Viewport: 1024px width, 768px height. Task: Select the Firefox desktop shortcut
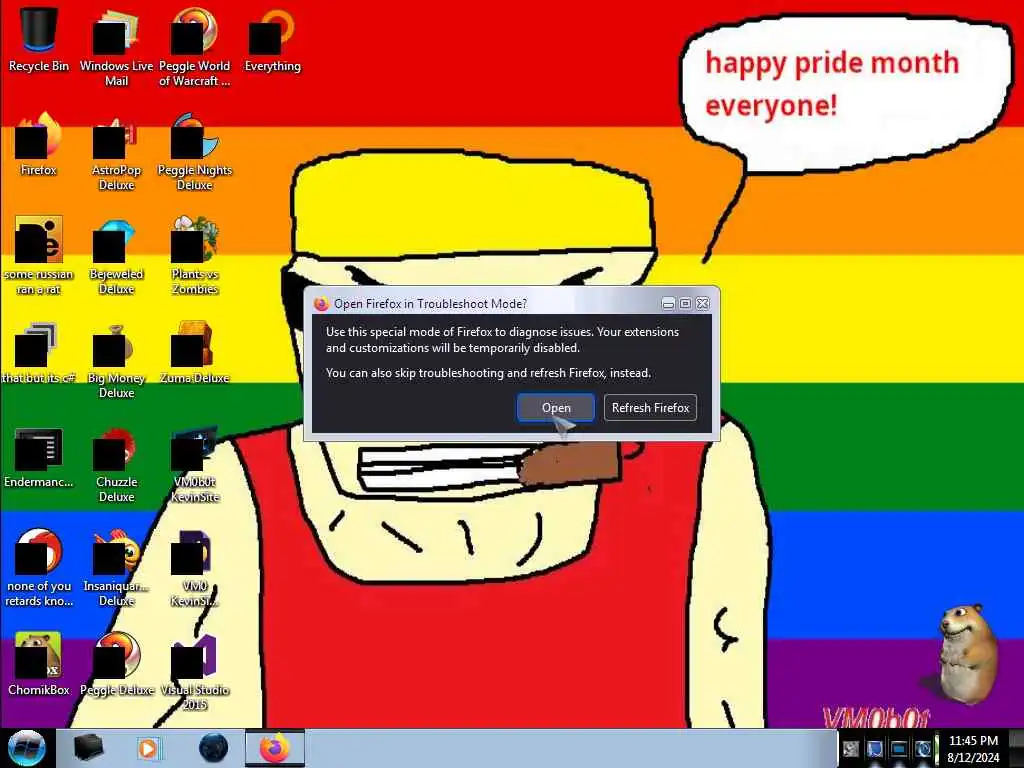pos(39,145)
